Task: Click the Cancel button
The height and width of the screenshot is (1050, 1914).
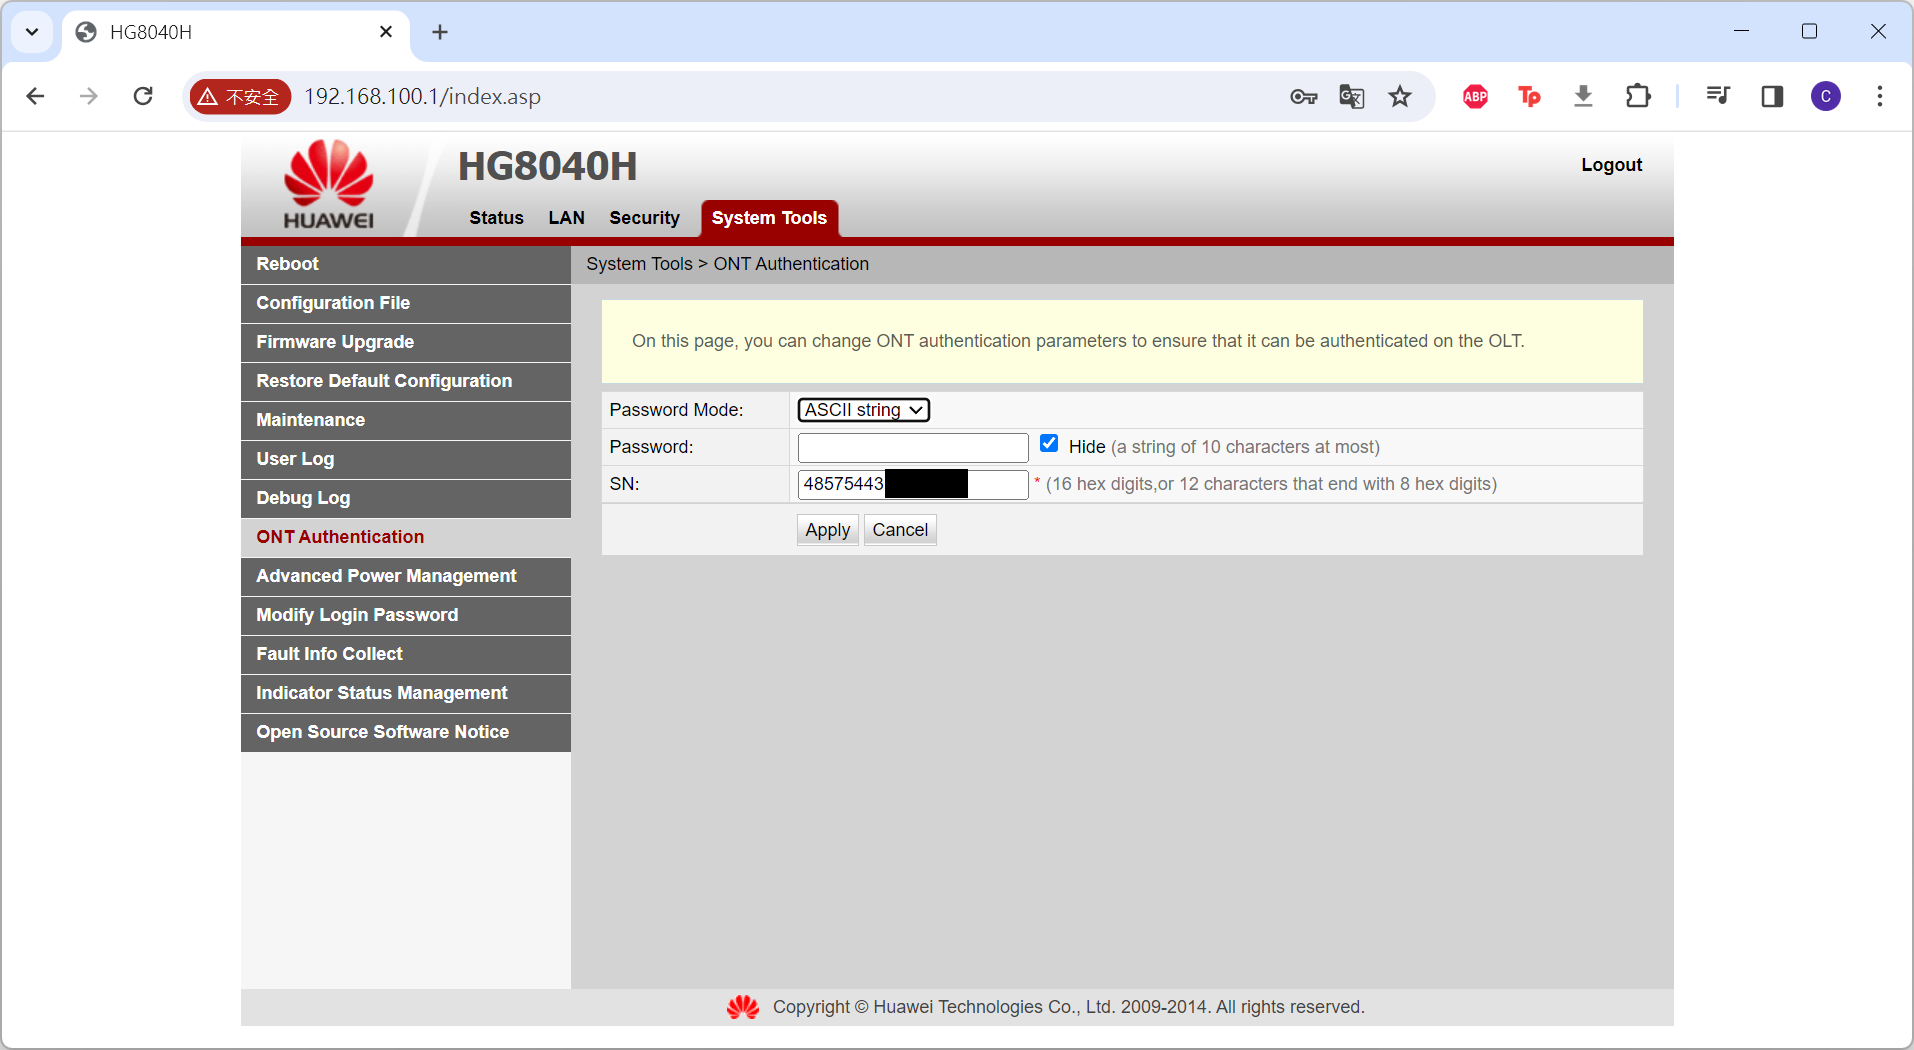Action: [900, 530]
